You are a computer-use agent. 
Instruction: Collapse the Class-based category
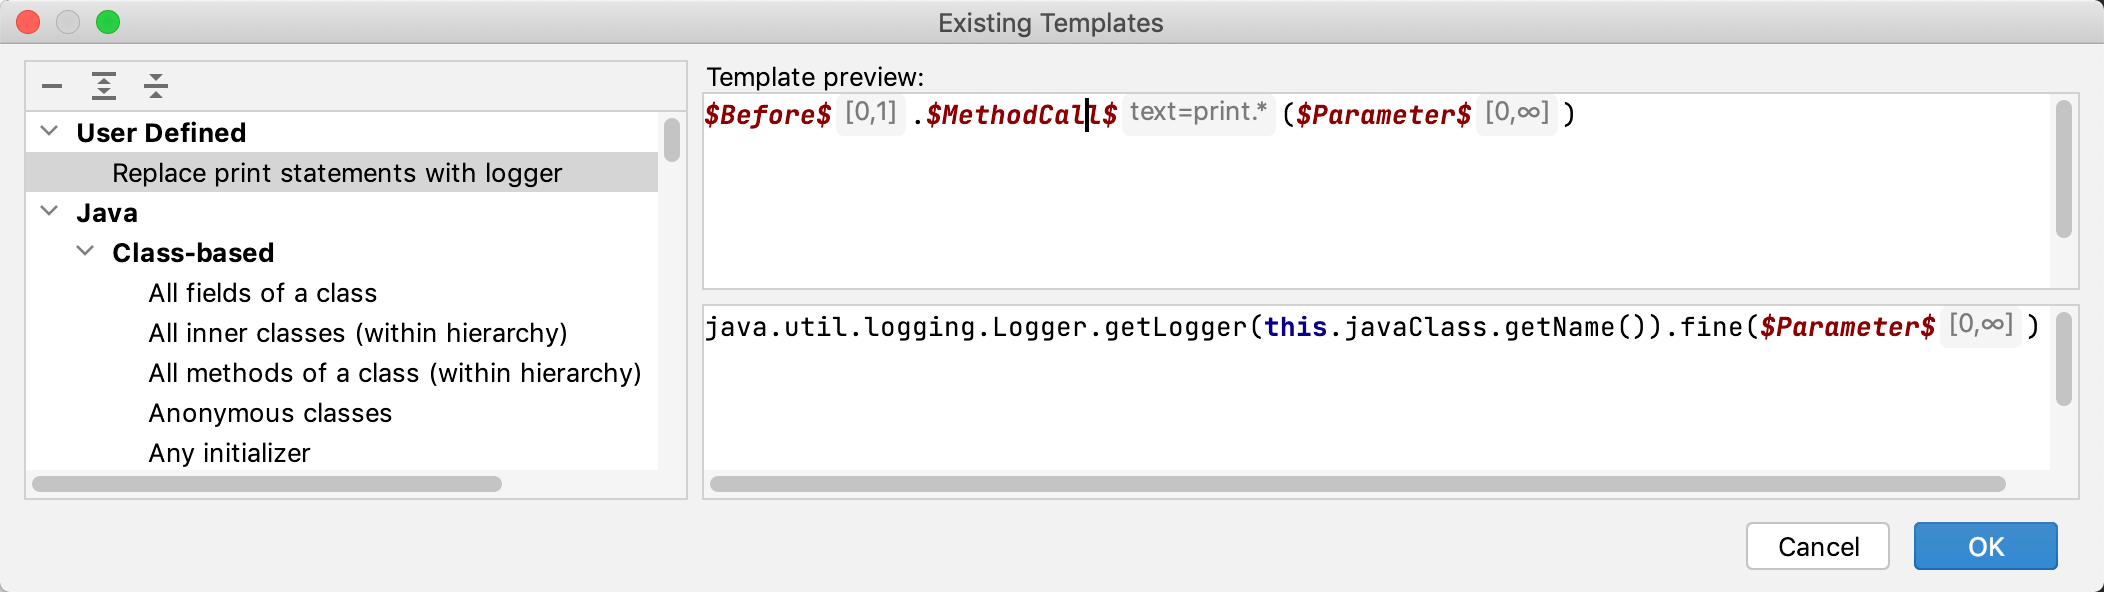[x=85, y=251]
